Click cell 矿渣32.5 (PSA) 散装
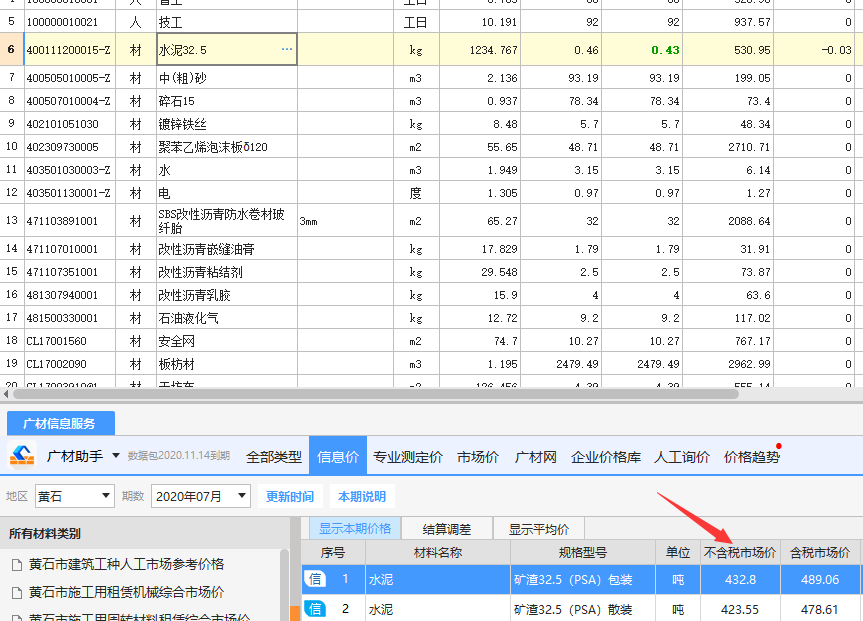 pos(583,609)
